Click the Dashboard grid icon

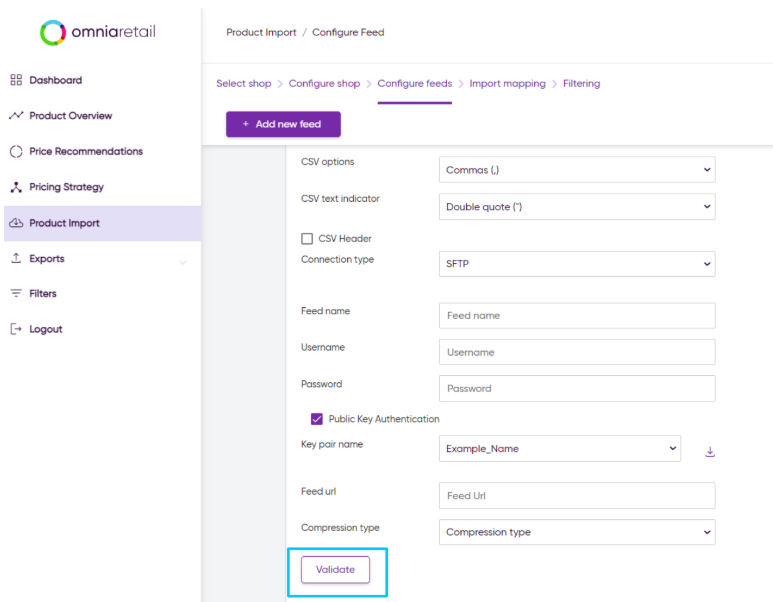[16, 80]
